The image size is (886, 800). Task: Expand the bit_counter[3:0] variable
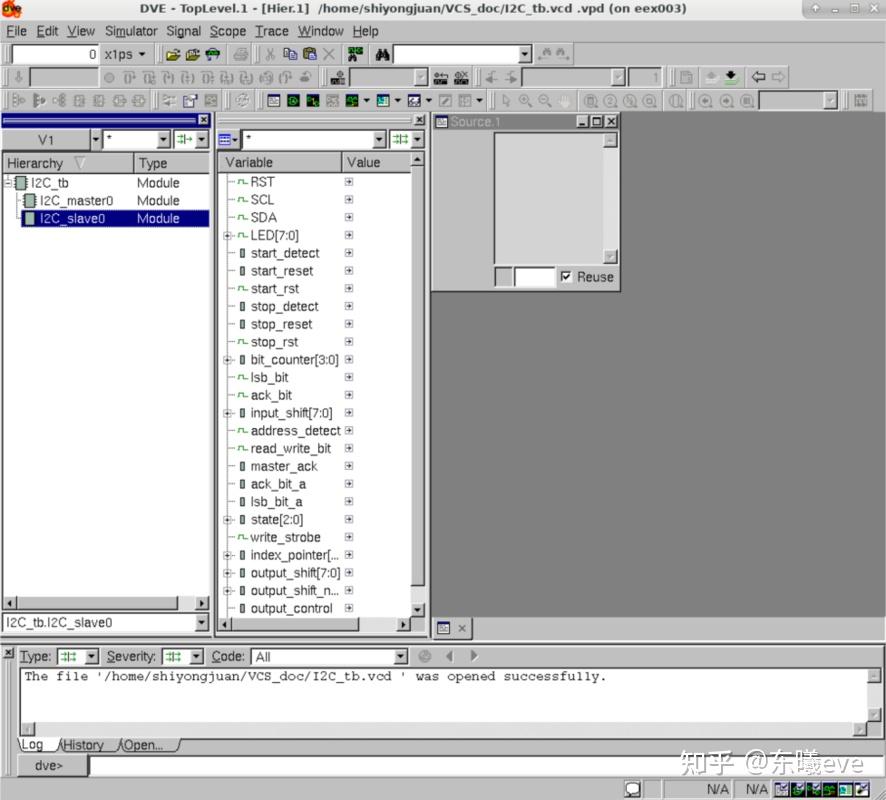(x=227, y=360)
